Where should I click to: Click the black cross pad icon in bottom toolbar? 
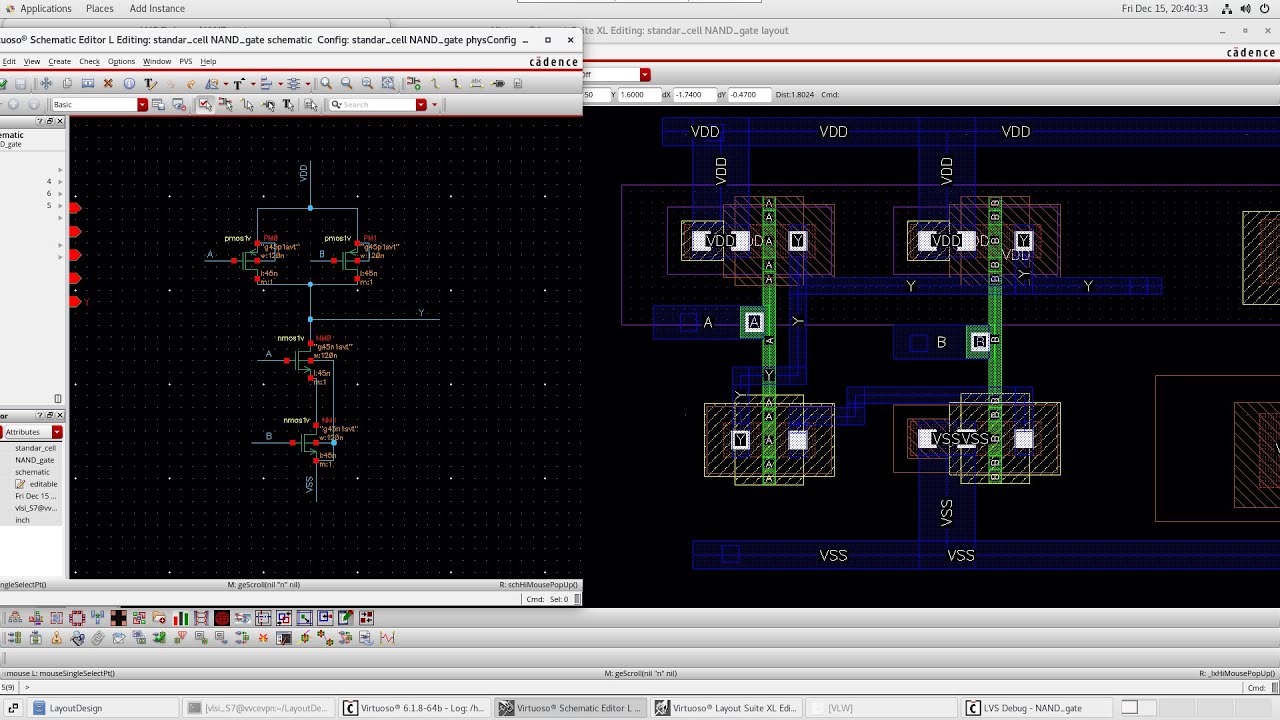[x=119, y=617]
